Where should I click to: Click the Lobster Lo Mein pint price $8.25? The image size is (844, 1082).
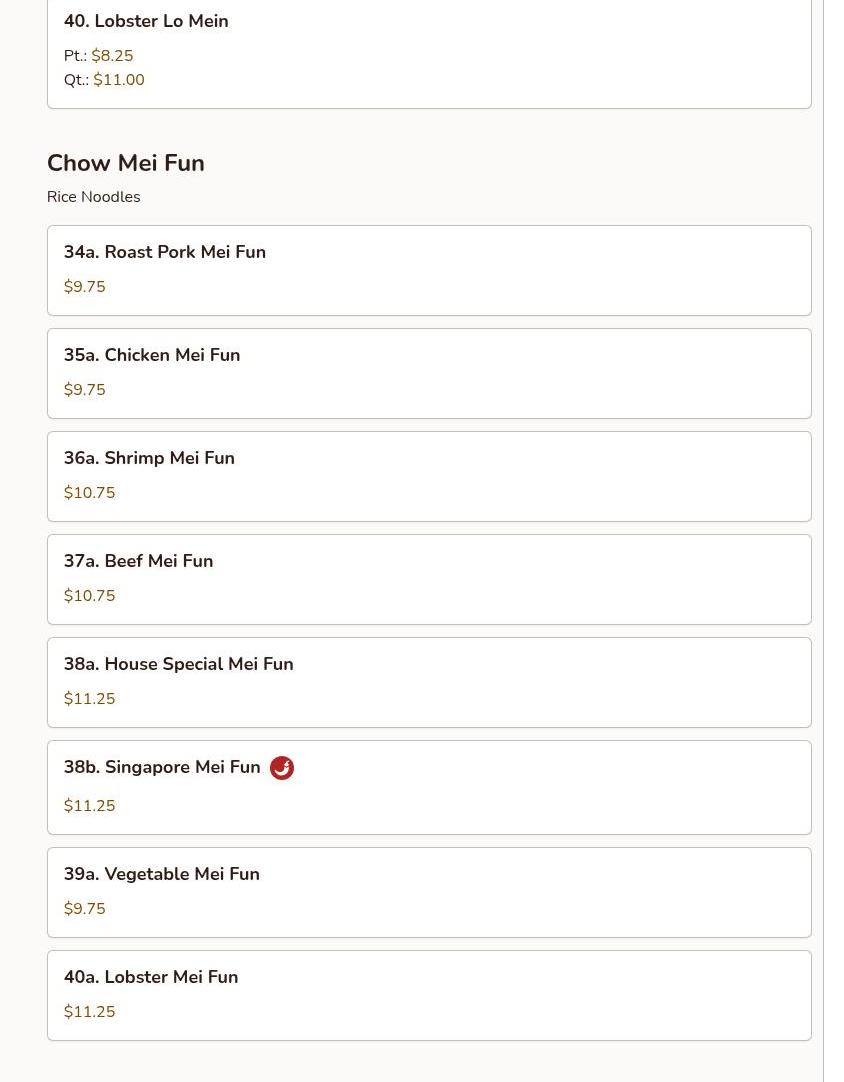coord(112,56)
